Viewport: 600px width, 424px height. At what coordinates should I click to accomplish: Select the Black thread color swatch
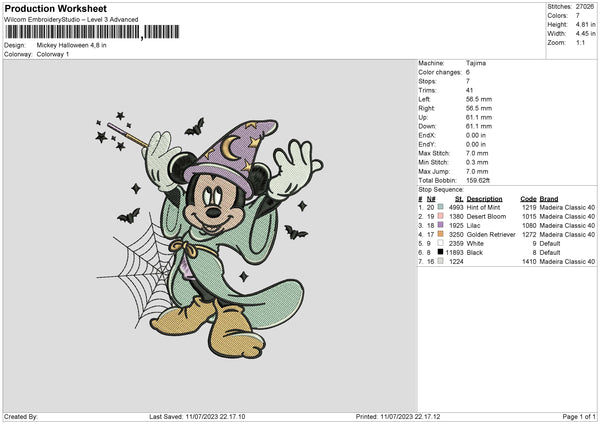coord(439,252)
